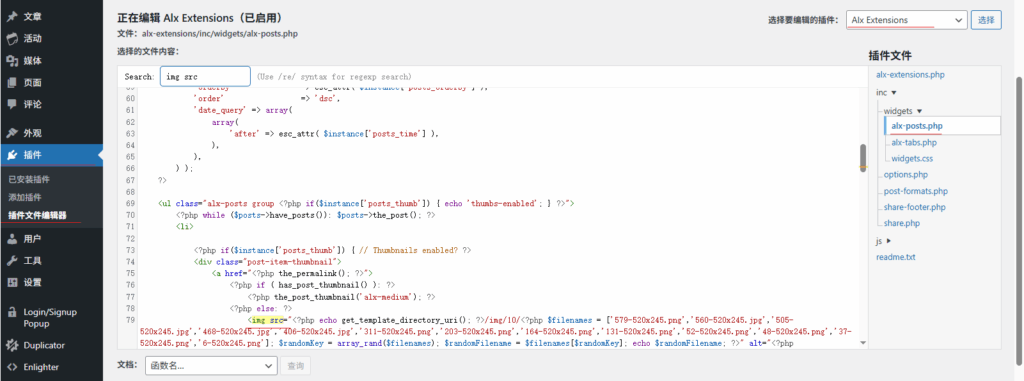Click the code editor scroll-down arrow
The width and height of the screenshot is (1024, 381).
(863, 343)
